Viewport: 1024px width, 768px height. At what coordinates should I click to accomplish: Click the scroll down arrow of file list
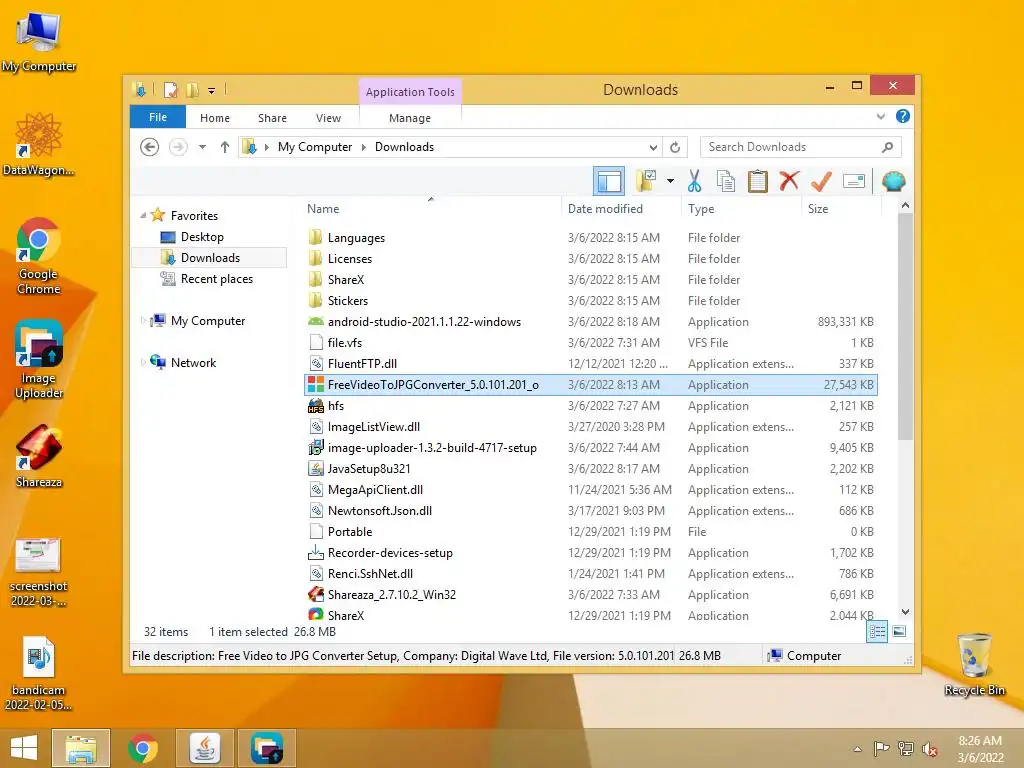905,612
